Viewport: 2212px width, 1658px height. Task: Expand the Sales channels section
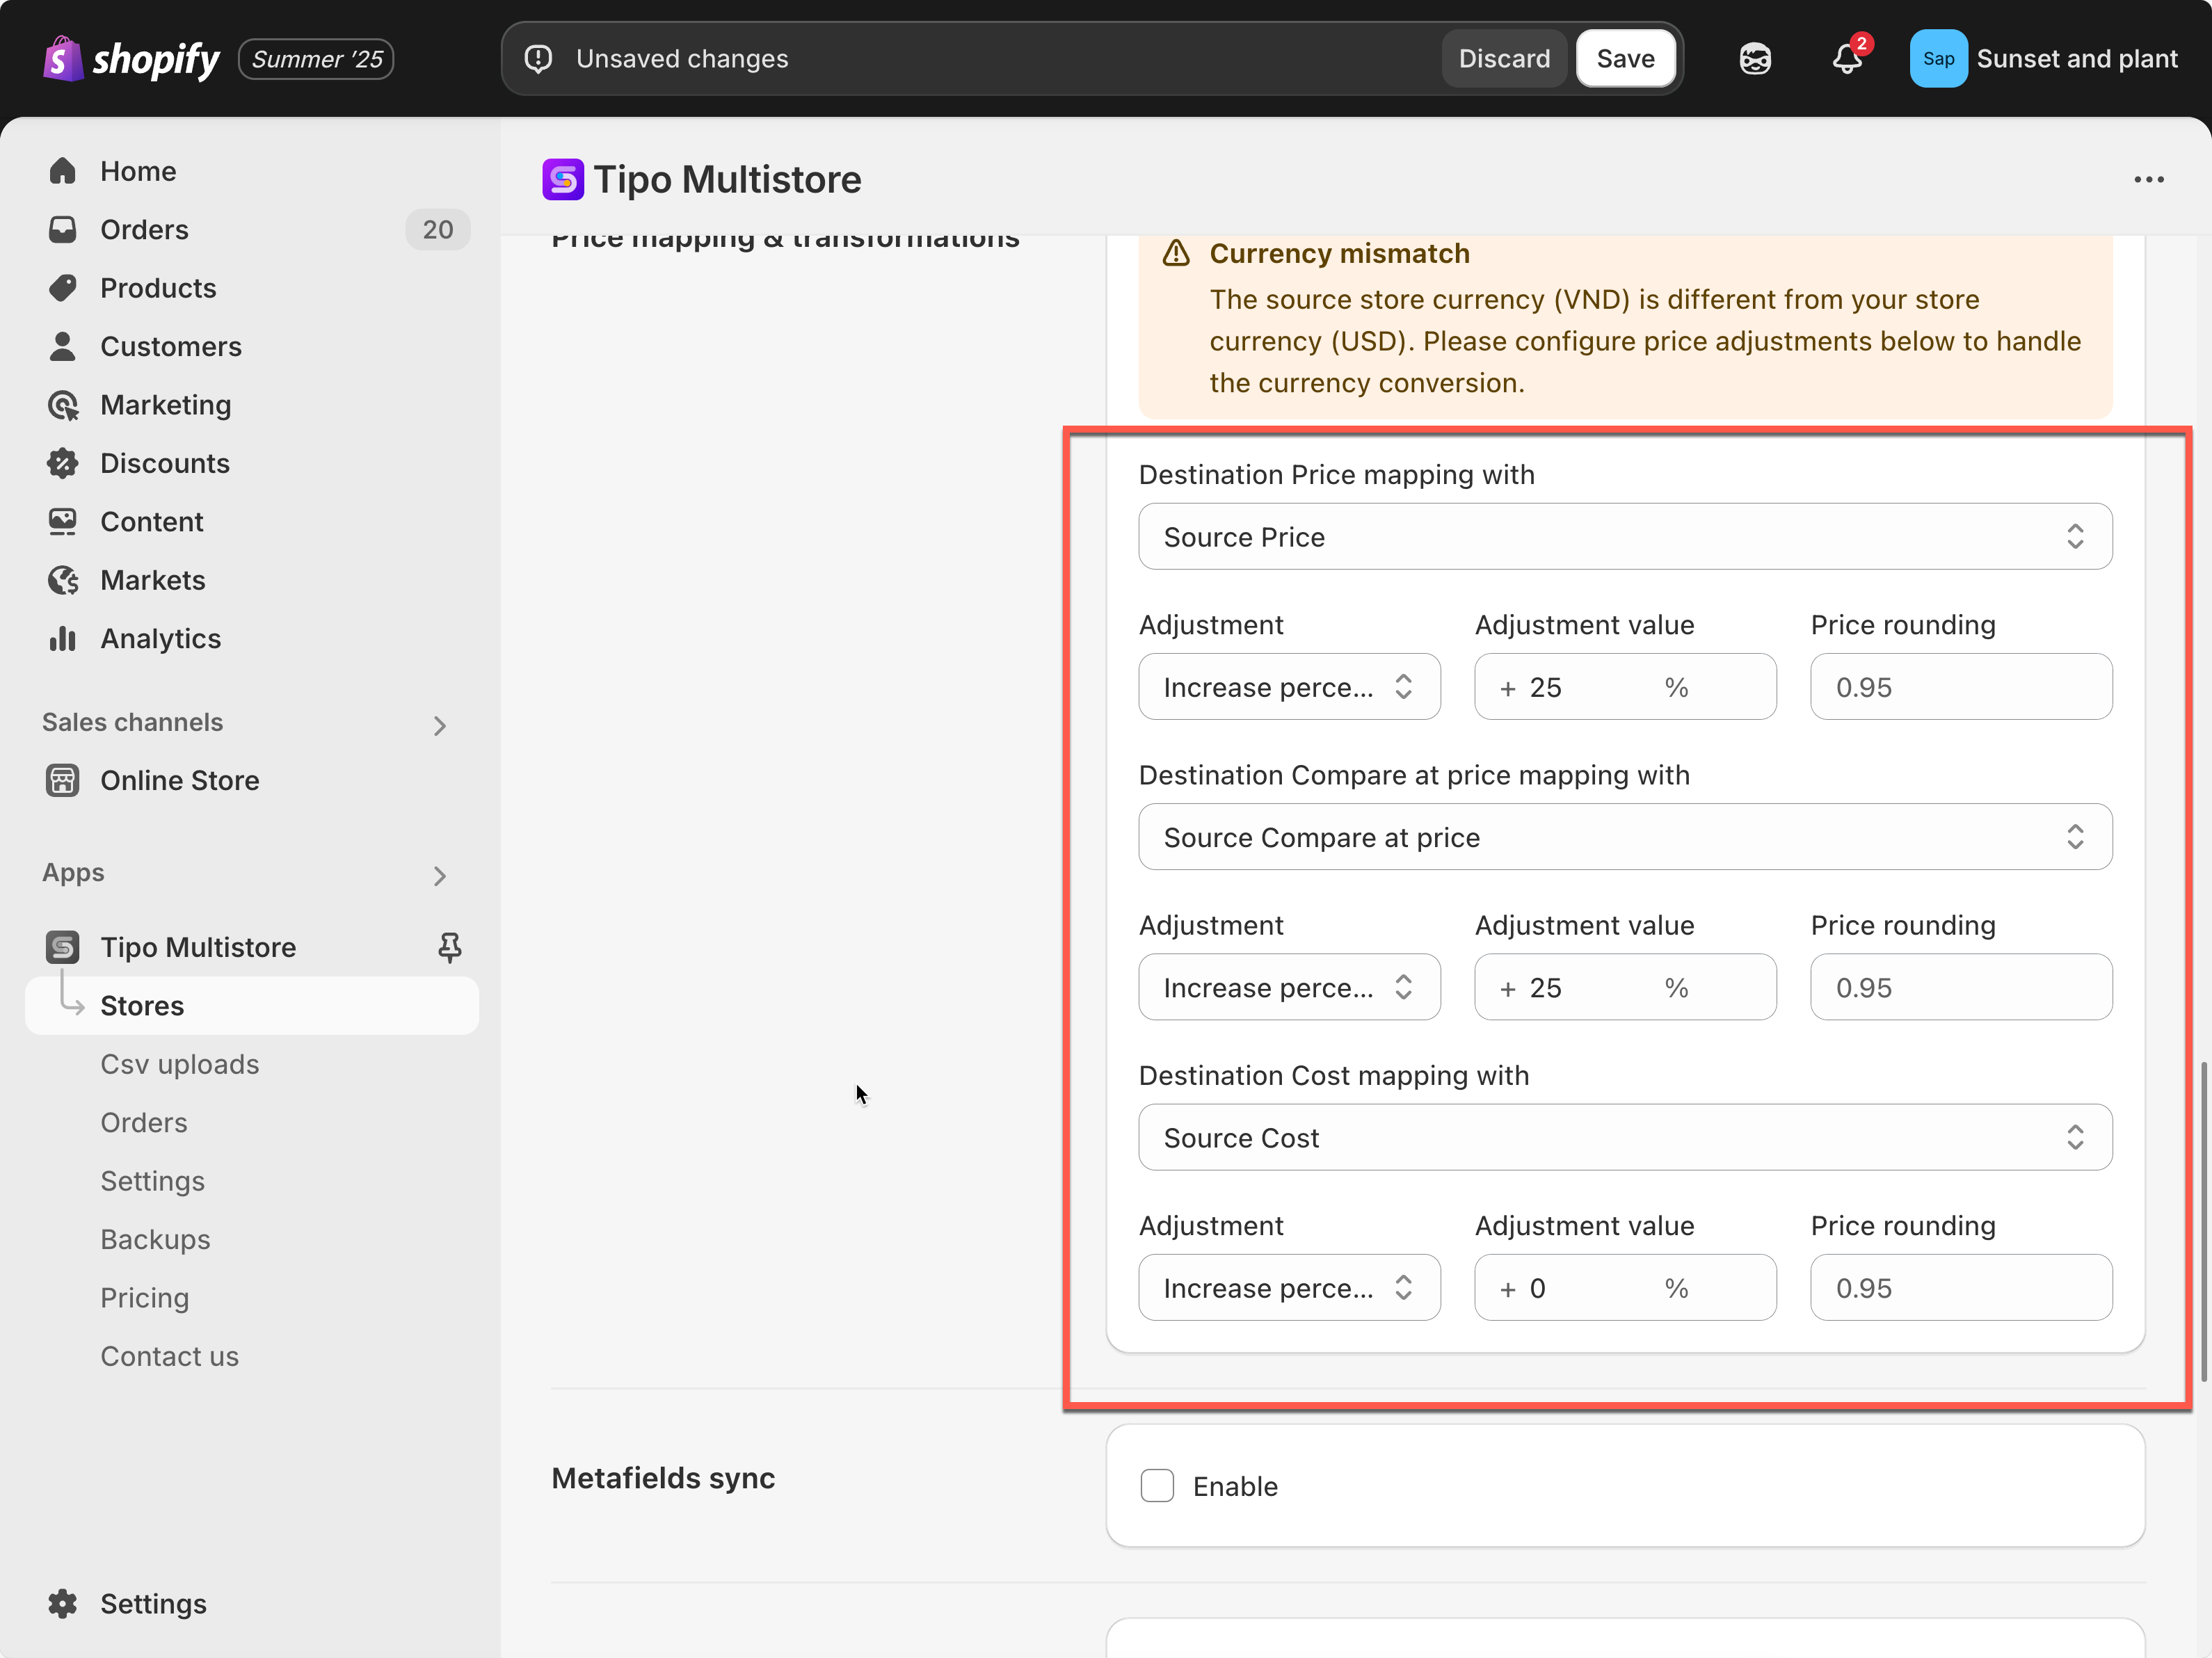[439, 725]
